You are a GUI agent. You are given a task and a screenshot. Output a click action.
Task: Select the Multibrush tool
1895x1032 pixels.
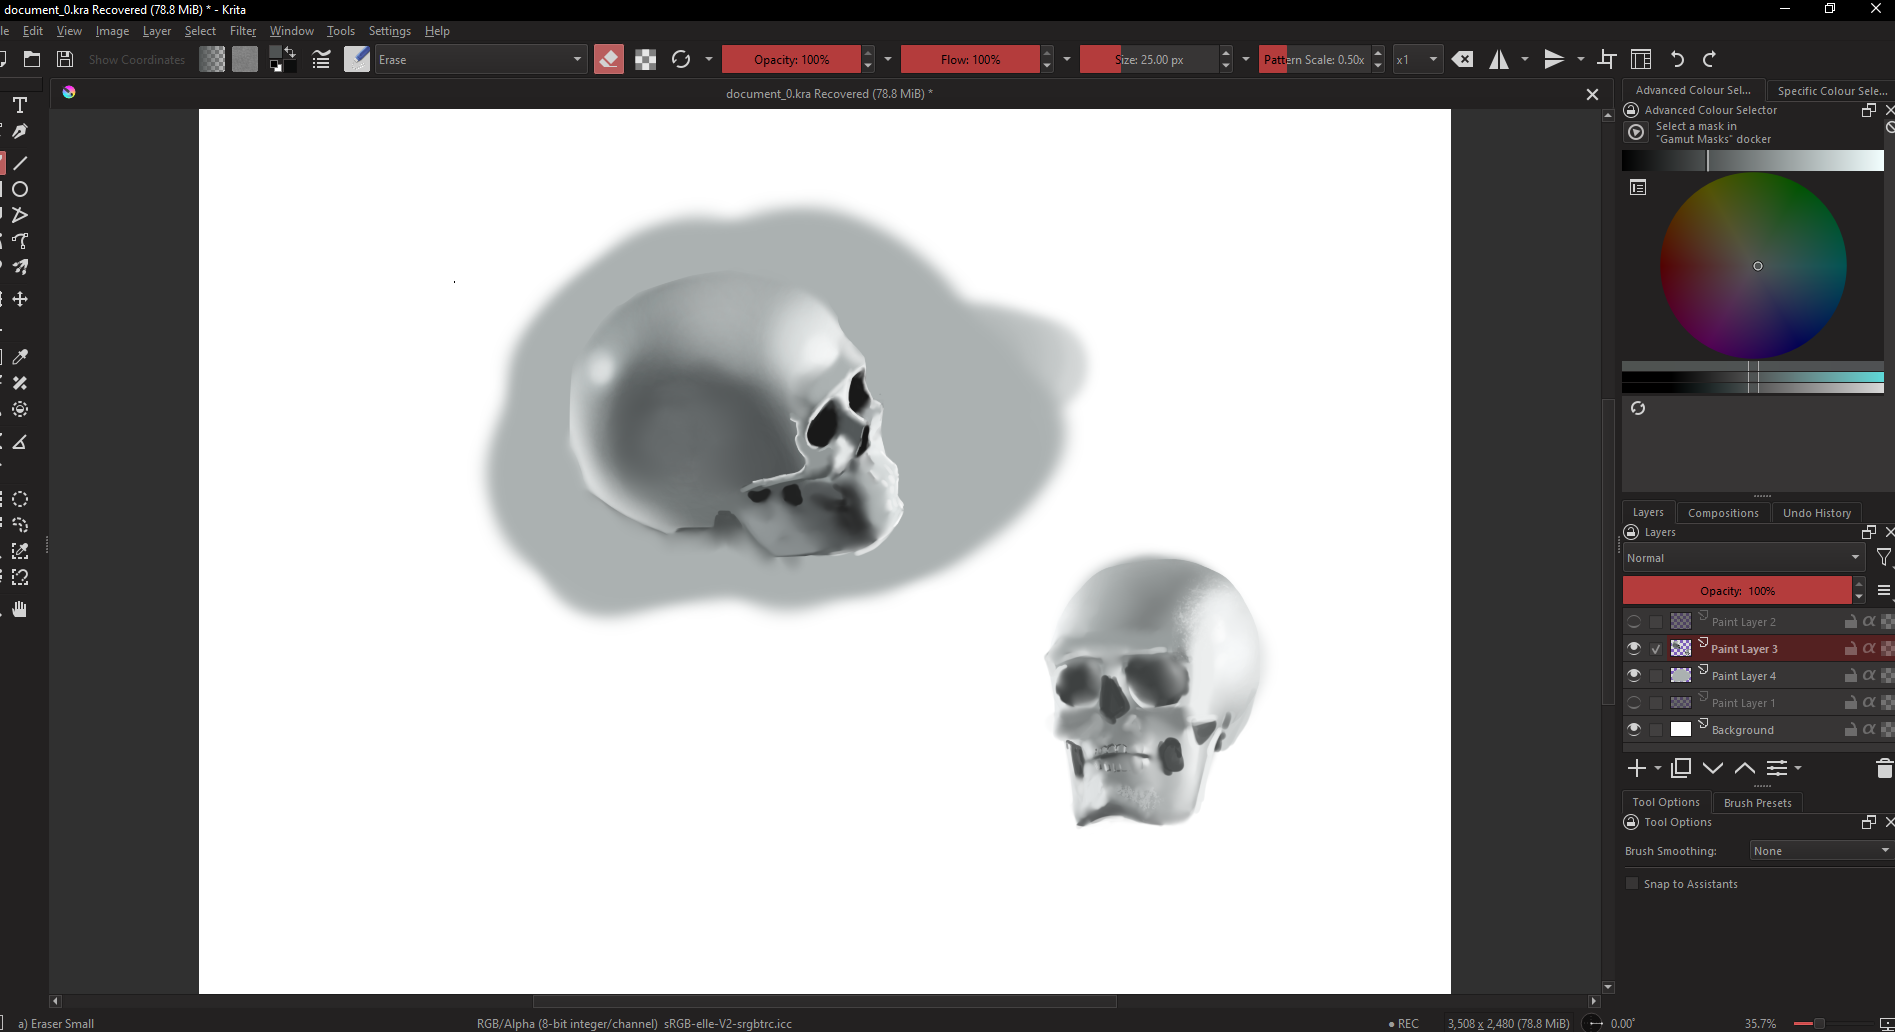point(20,267)
